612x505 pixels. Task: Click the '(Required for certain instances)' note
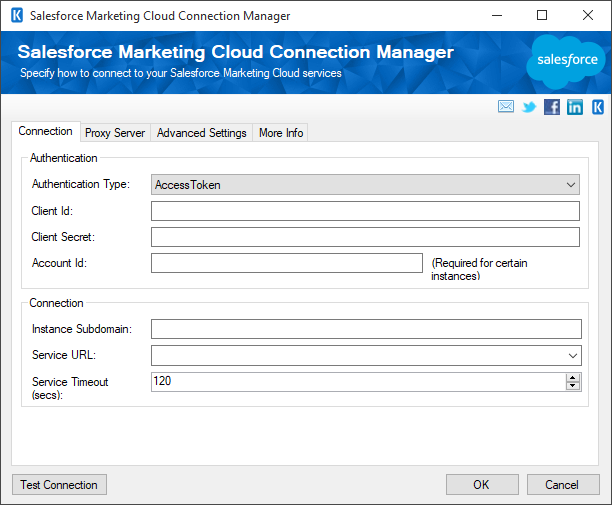pyautogui.click(x=479, y=269)
